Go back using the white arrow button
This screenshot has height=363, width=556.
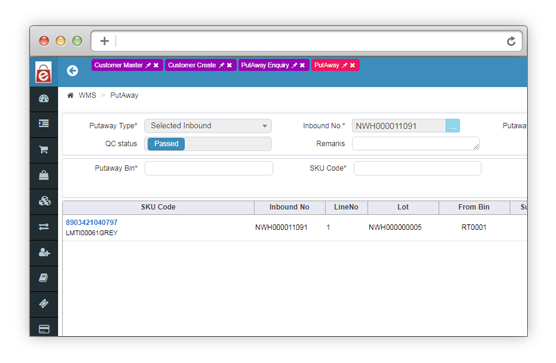tap(72, 71)
